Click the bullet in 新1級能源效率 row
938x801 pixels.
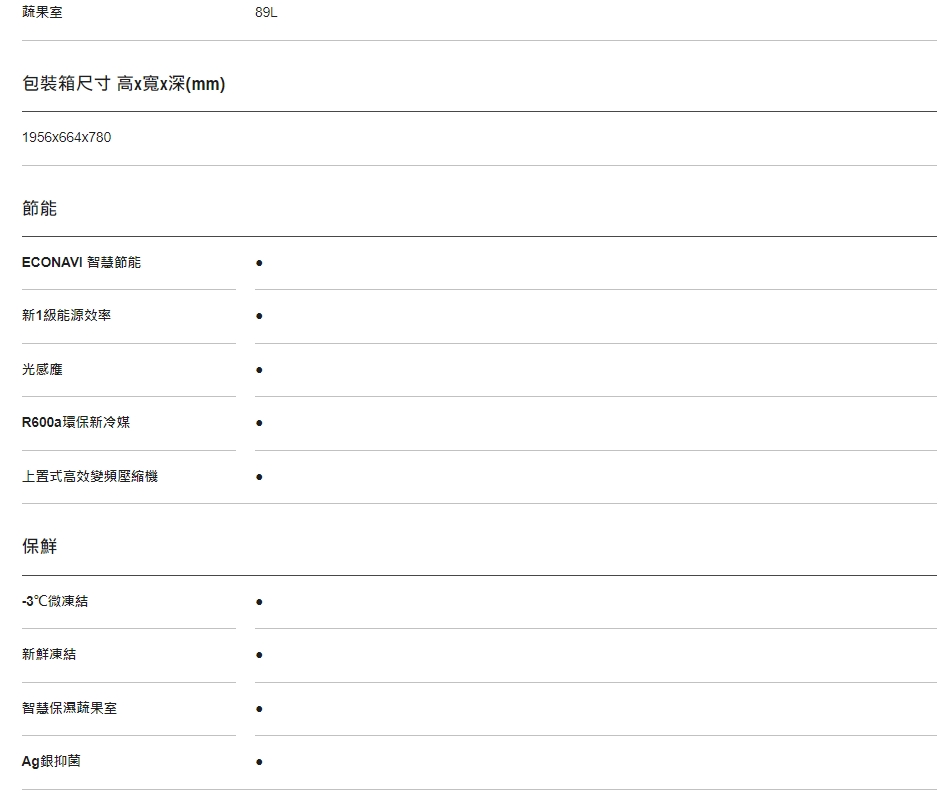[x=259, y=316]
